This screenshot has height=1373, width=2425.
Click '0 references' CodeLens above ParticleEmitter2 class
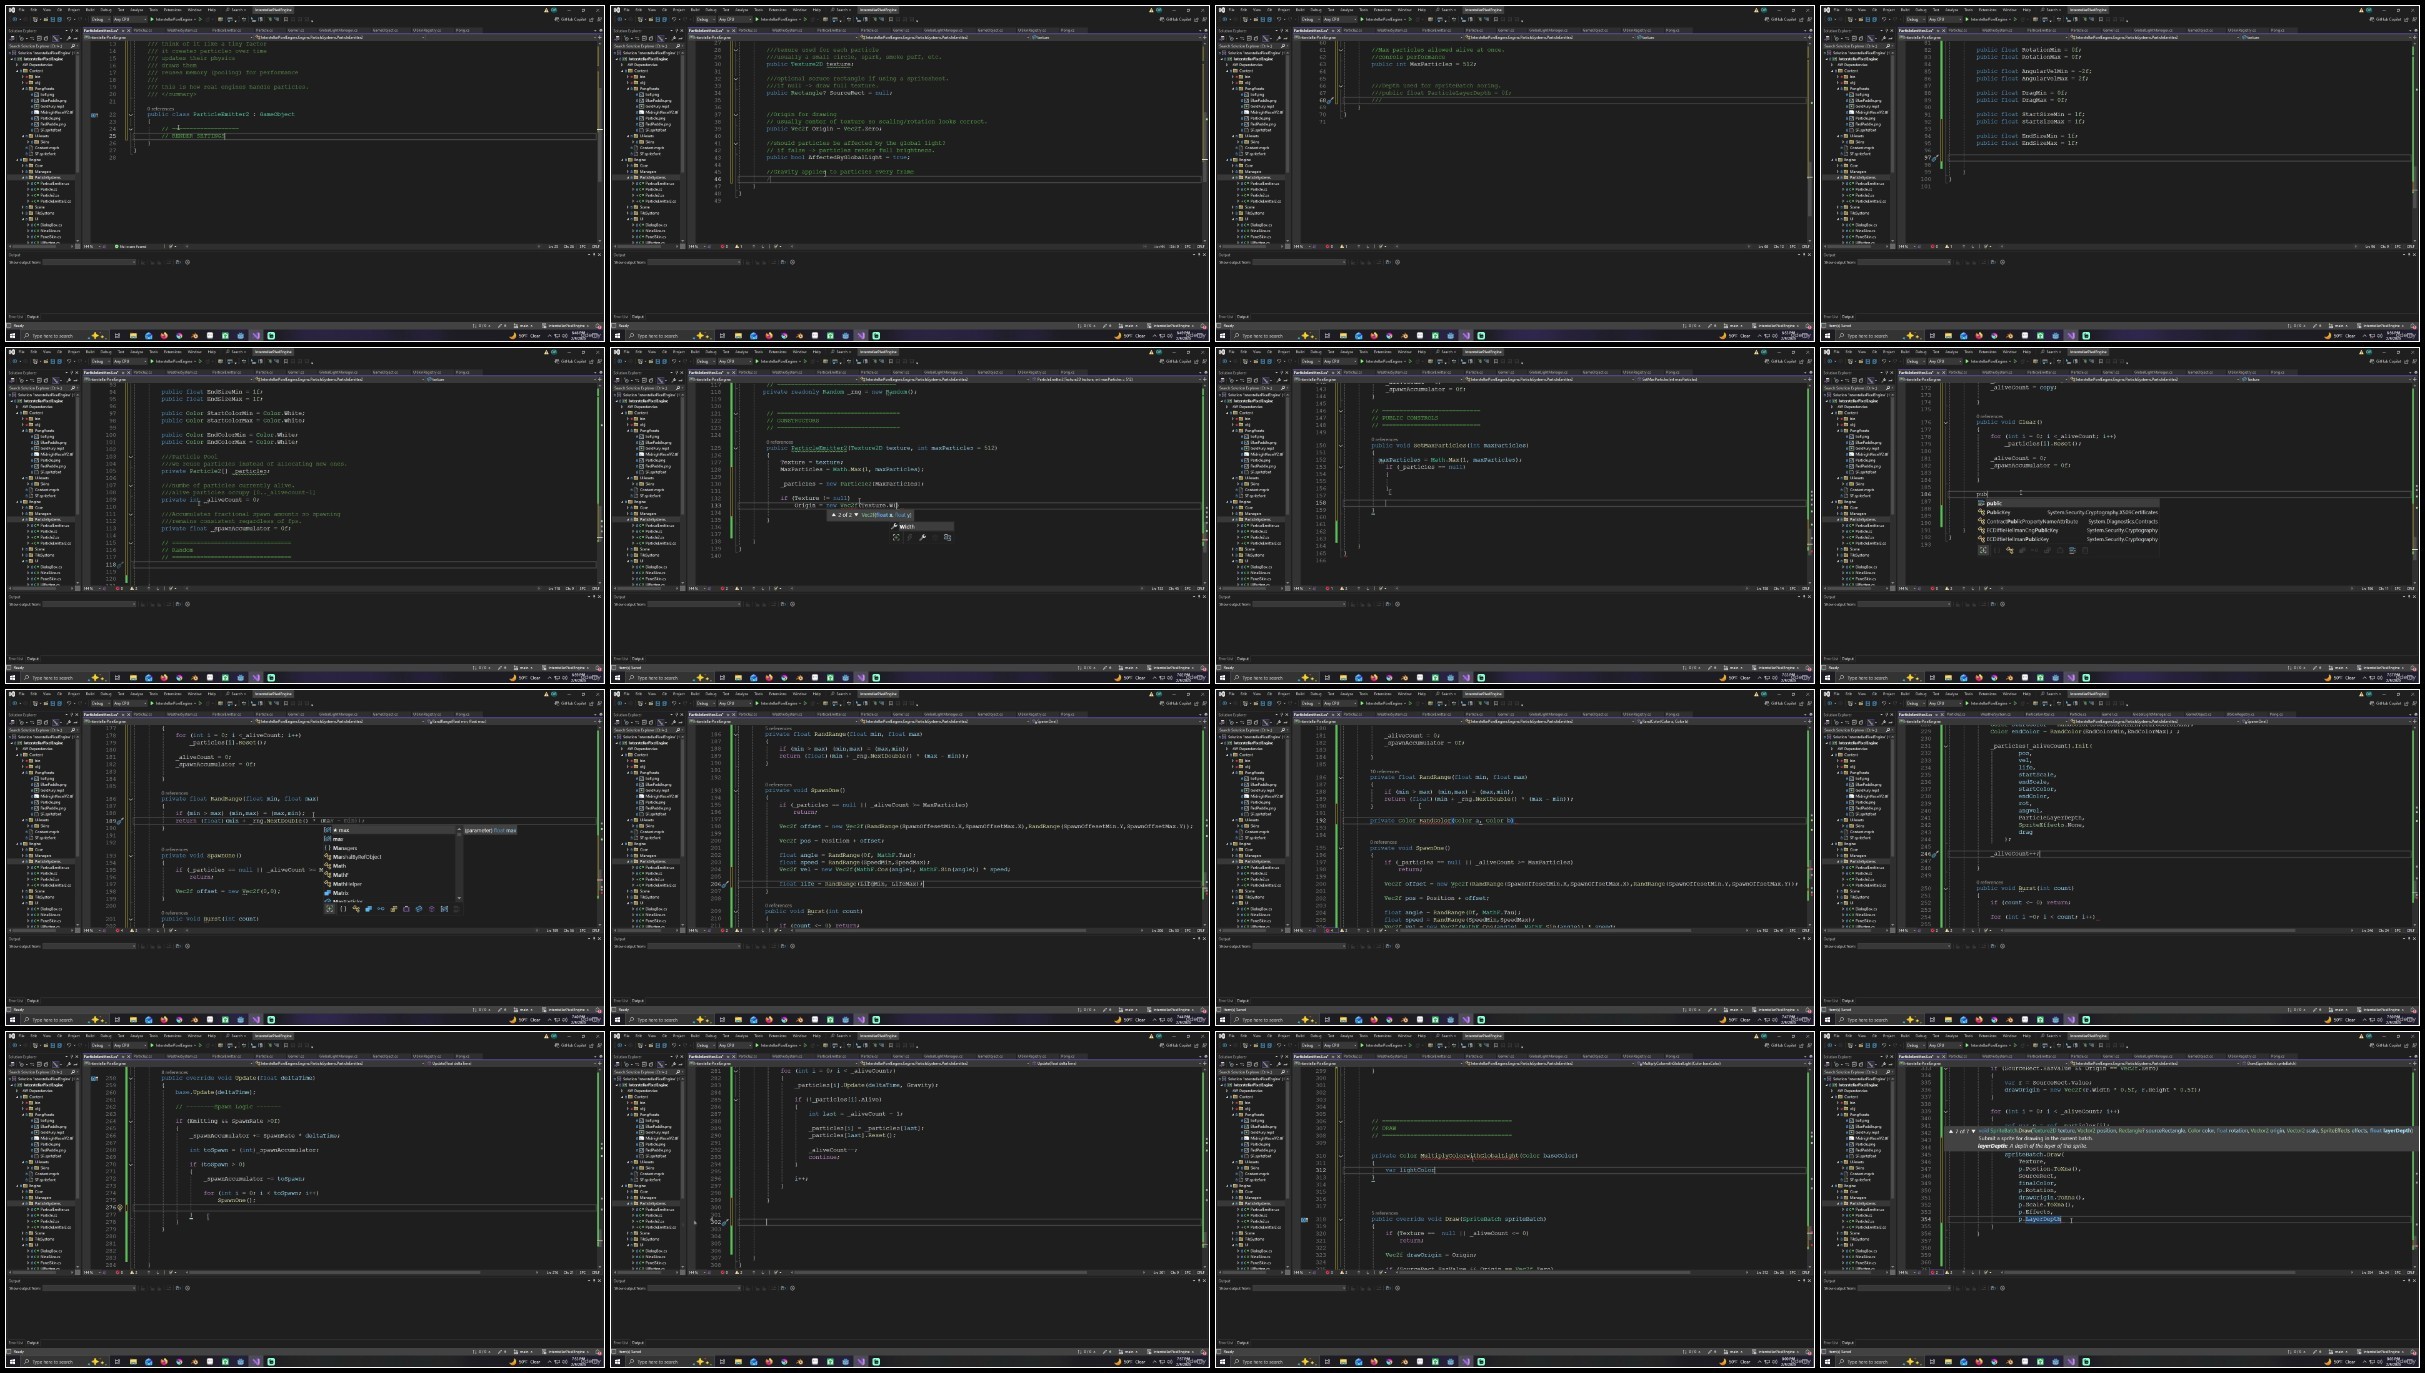[160, 108]
